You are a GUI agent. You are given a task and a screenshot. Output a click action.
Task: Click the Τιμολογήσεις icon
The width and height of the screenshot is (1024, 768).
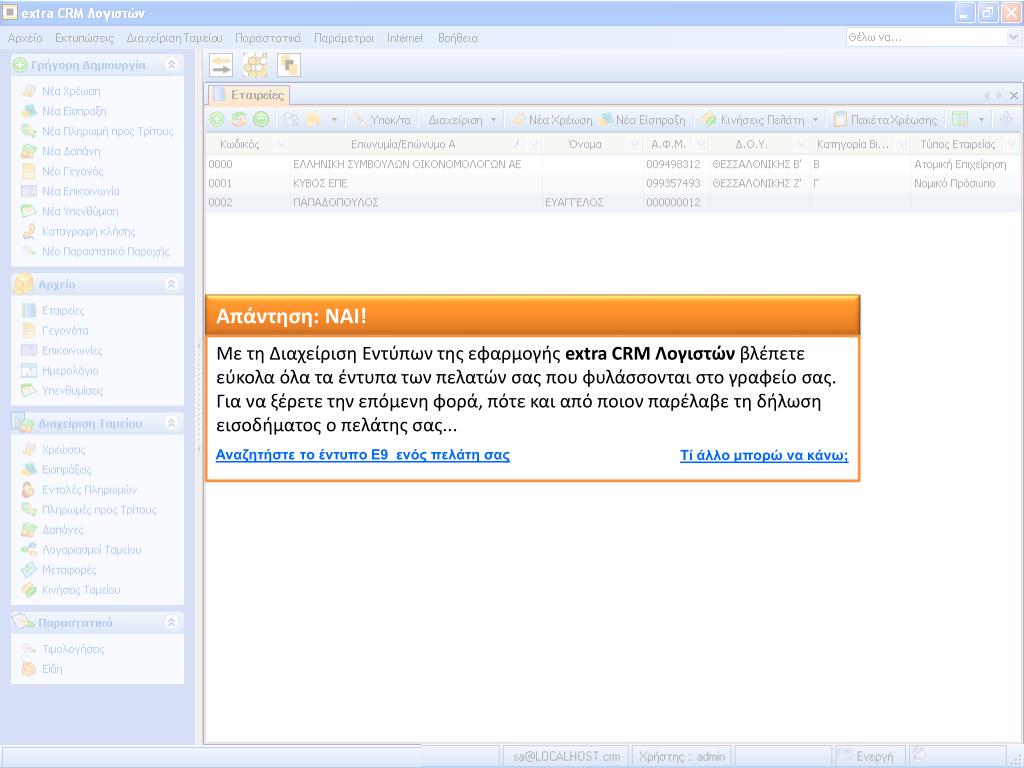pos(29,648)
